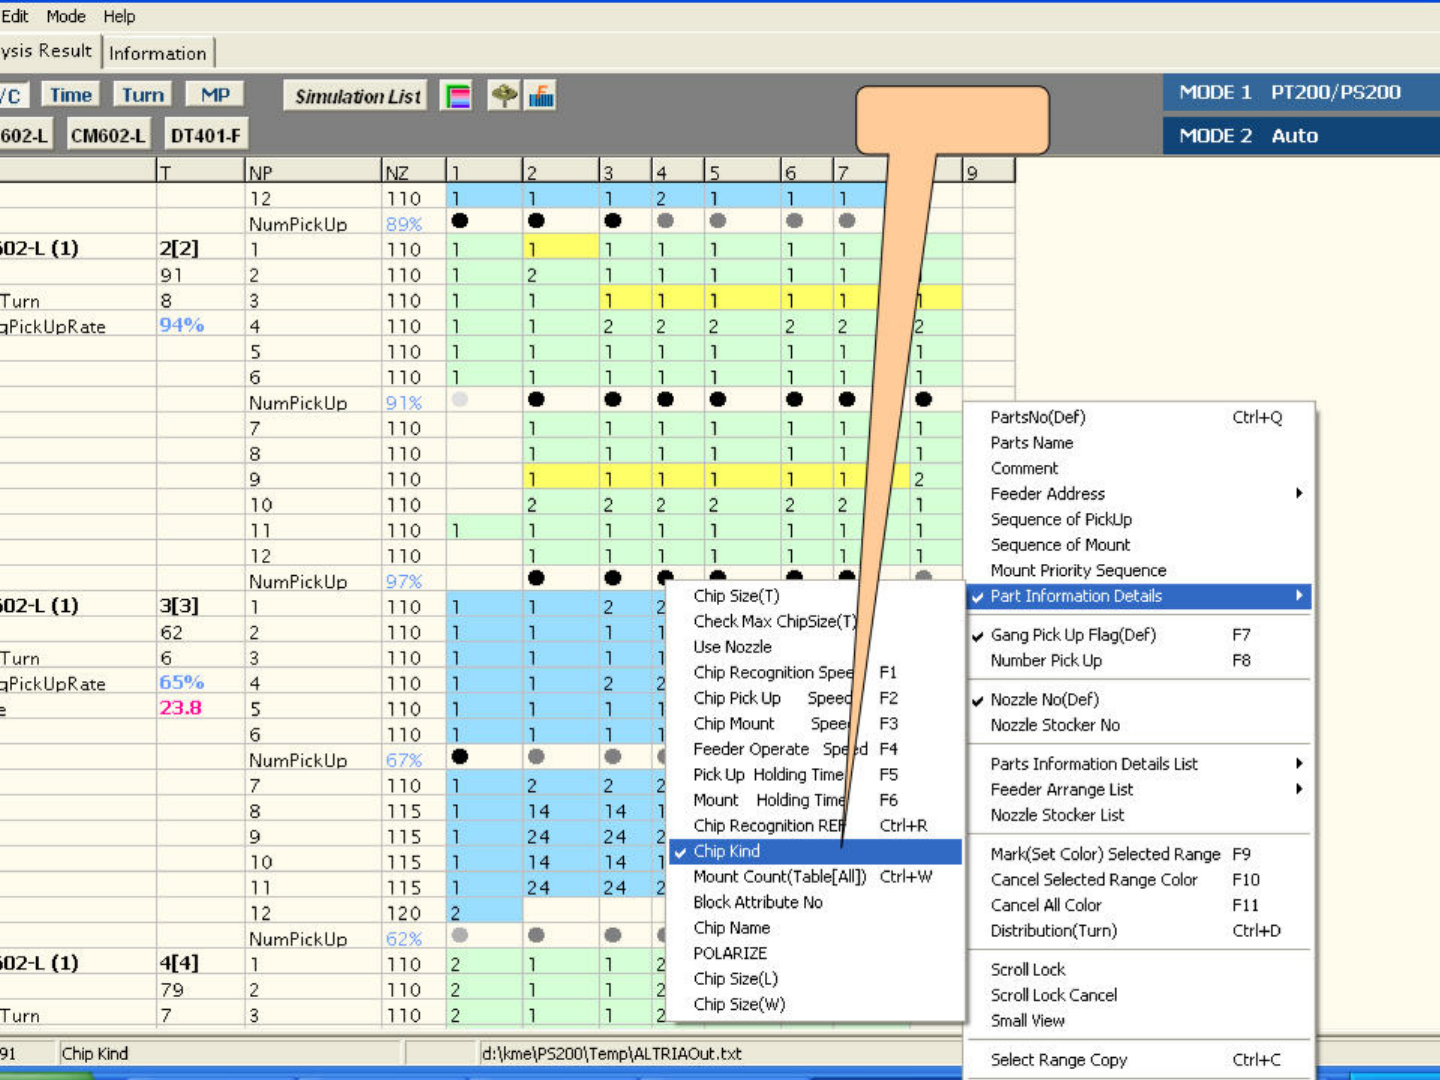1440x1080 pixels.
Task: Click the feeder bar chart toolbar icon
Action: point(541,96)
